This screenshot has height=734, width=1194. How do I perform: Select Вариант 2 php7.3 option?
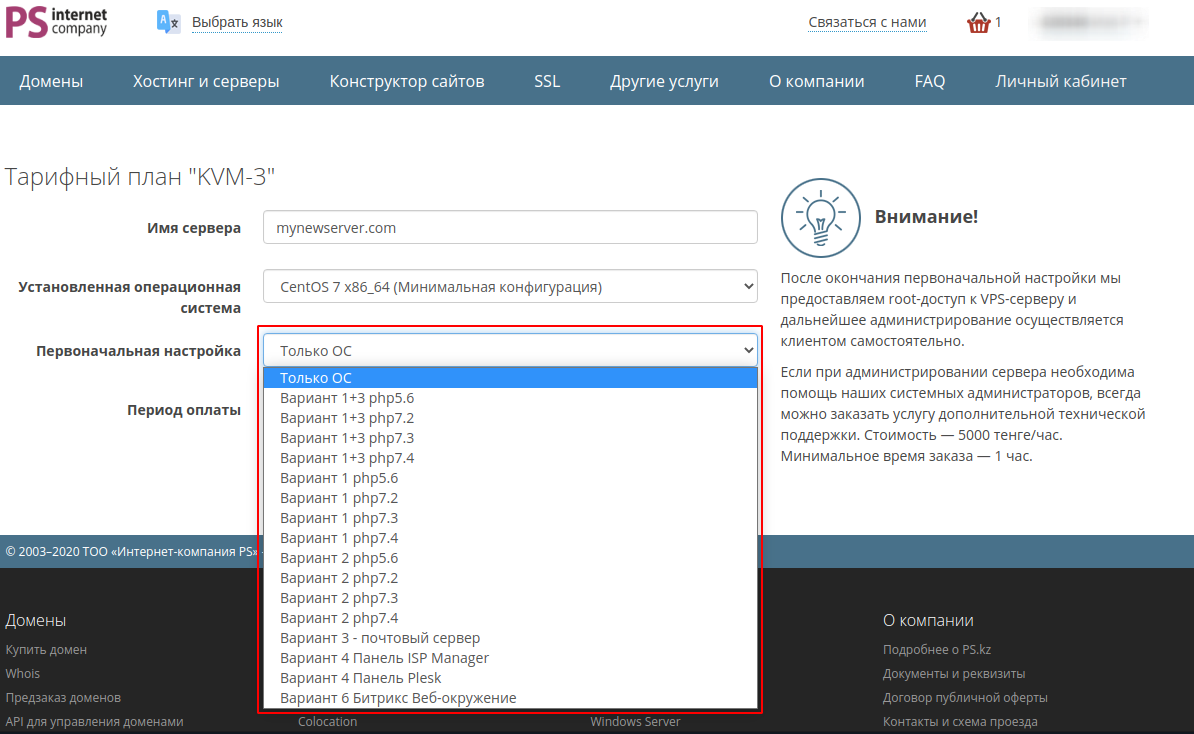[x=510, y=598]
